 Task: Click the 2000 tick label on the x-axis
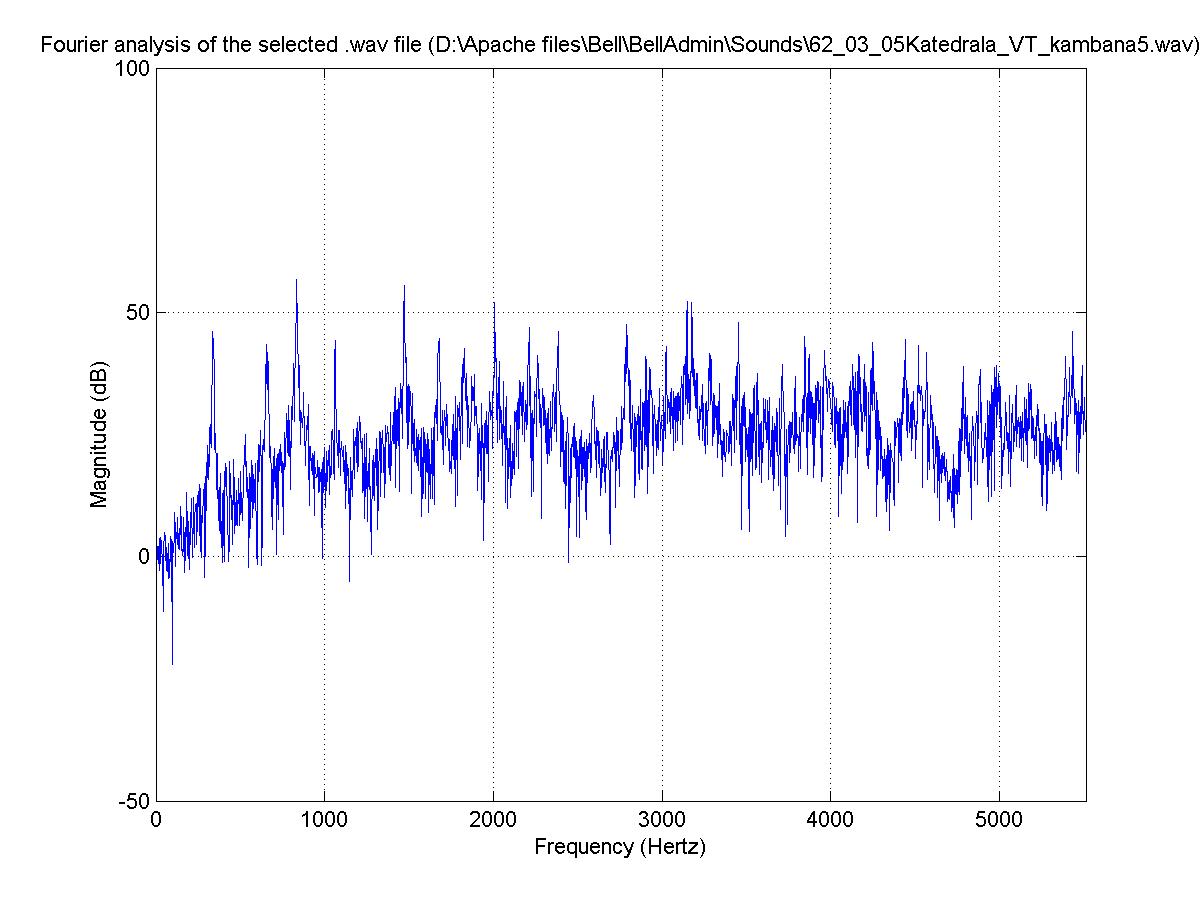[x=493, y=819]
